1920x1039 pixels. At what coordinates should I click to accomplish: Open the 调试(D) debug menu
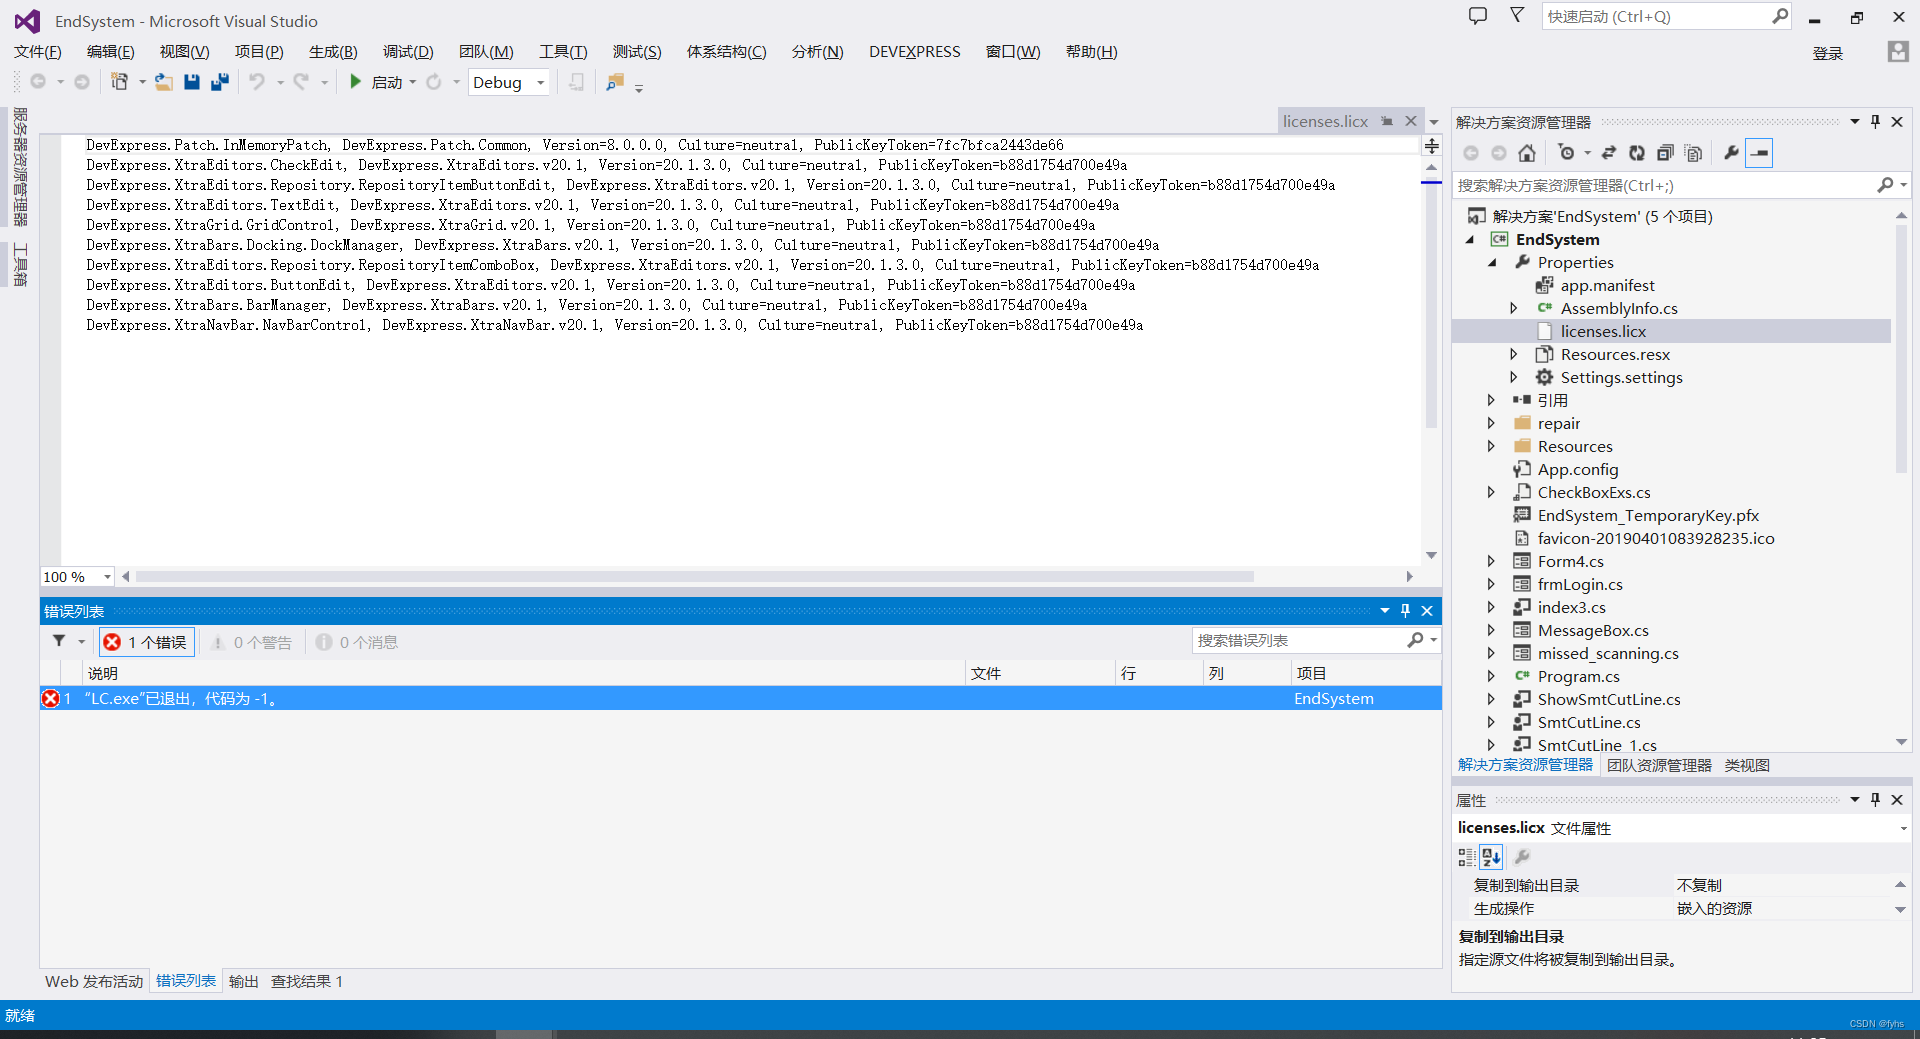coord(408,52)
